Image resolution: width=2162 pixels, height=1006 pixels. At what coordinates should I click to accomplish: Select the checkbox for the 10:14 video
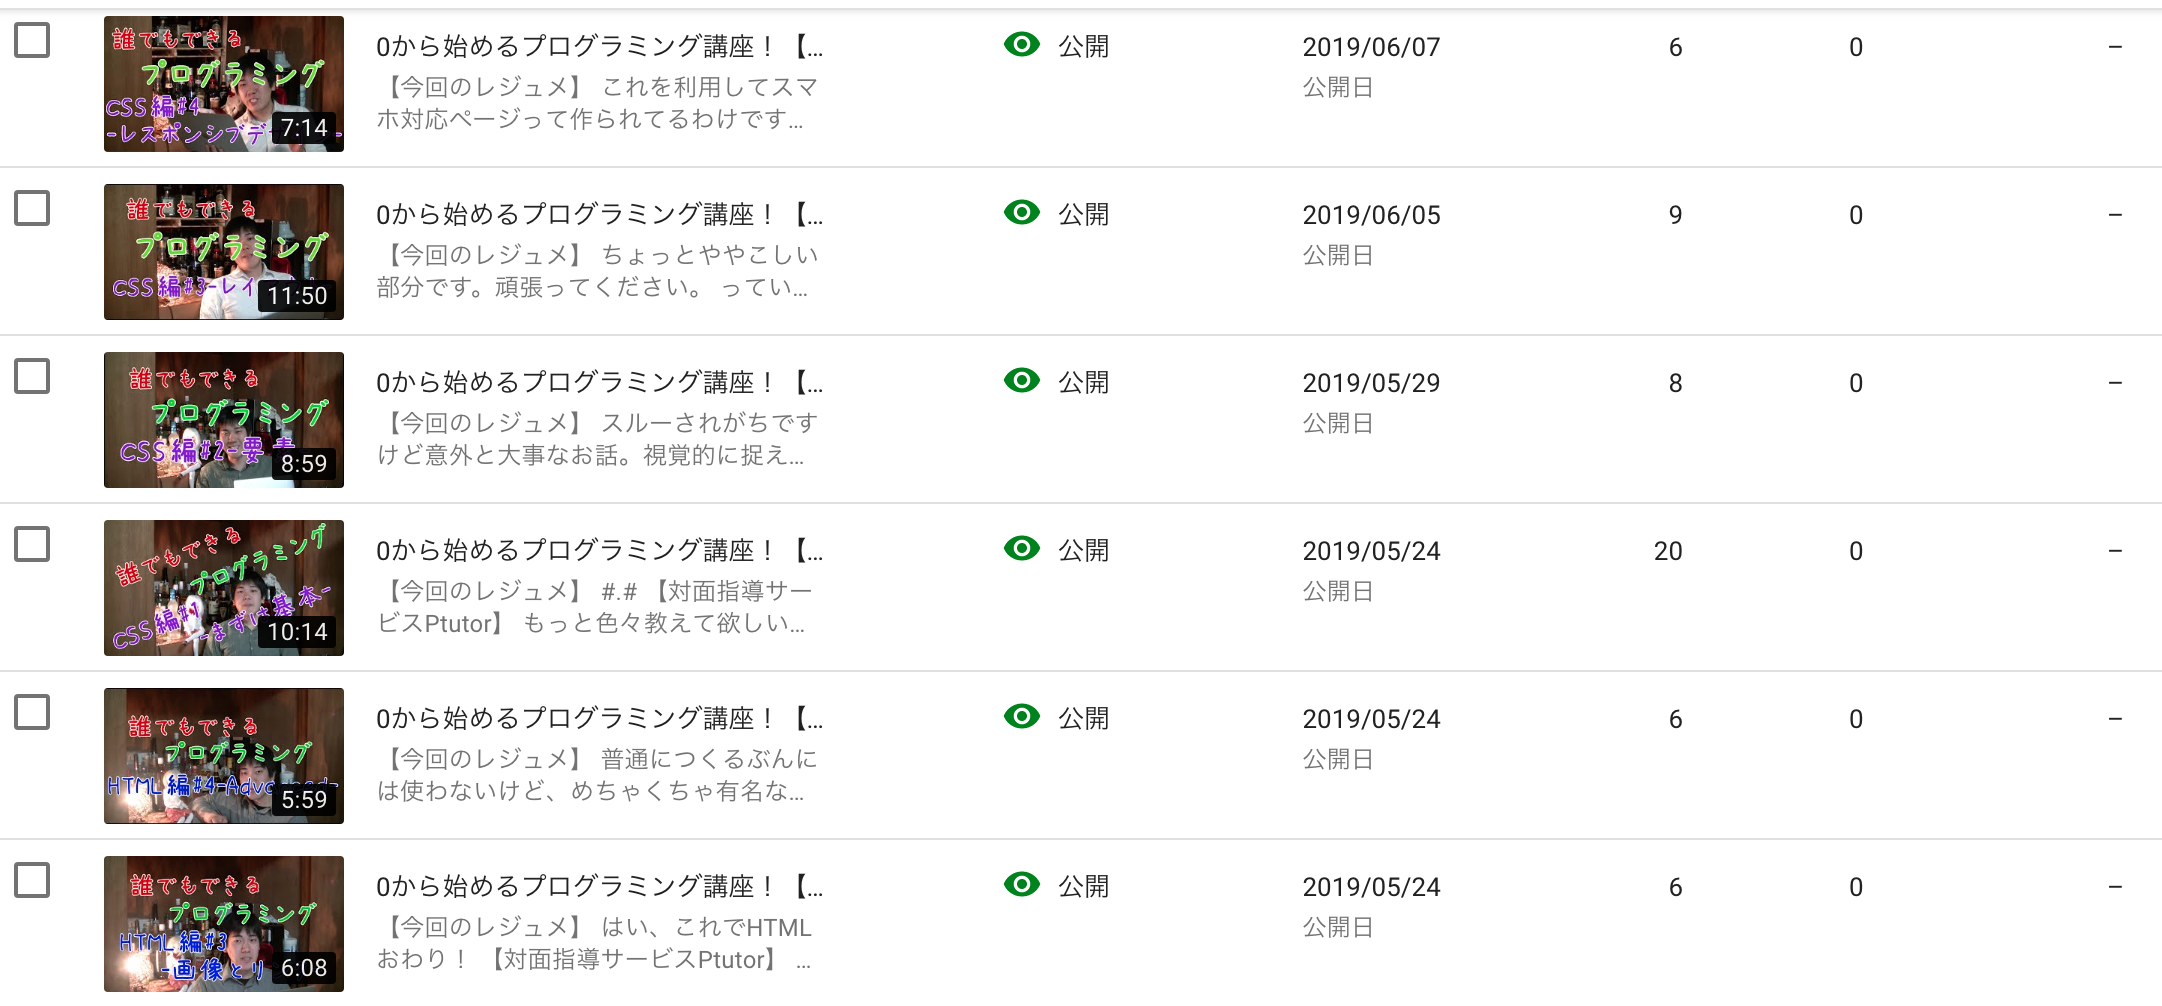[32, 545]
